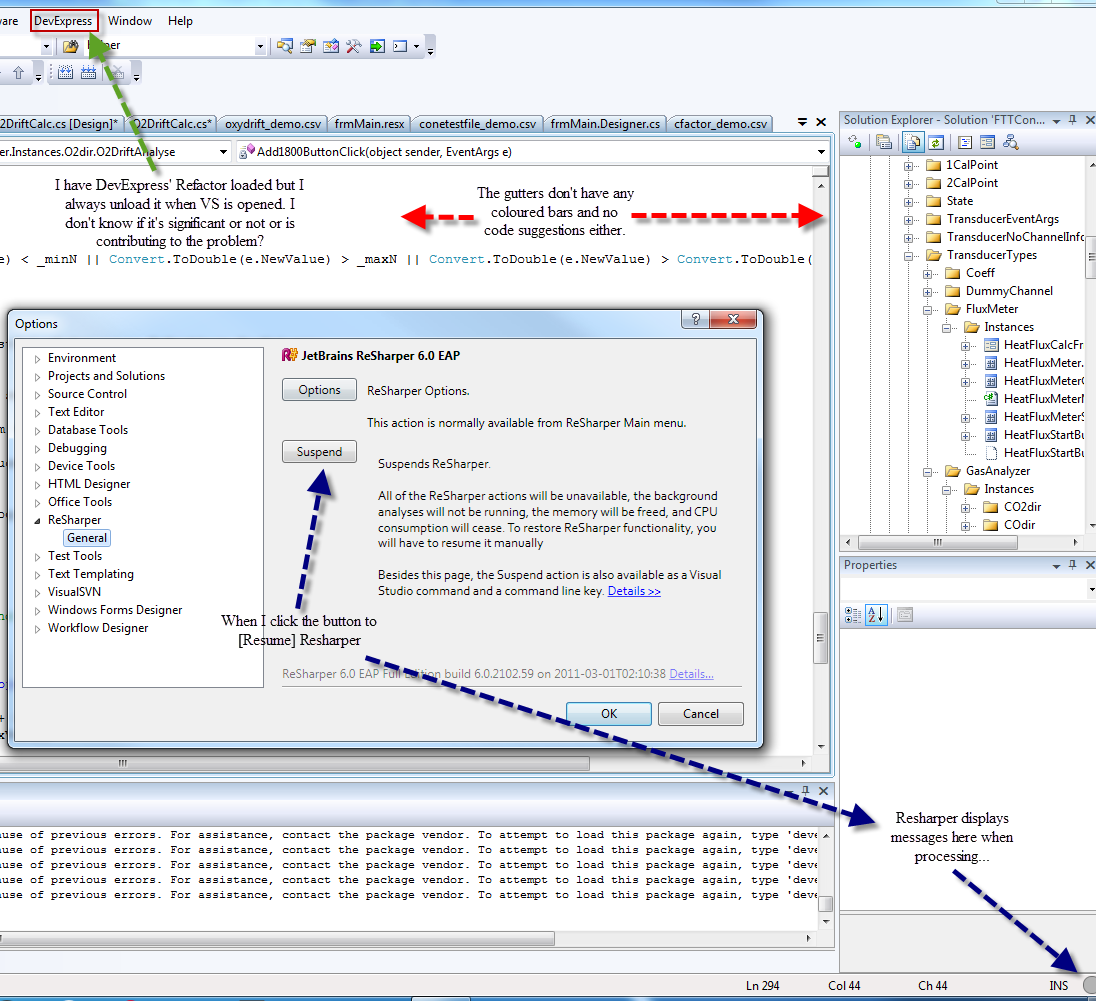
Task: Open Properties panel window position dropdown
Action: point(1056,566)
